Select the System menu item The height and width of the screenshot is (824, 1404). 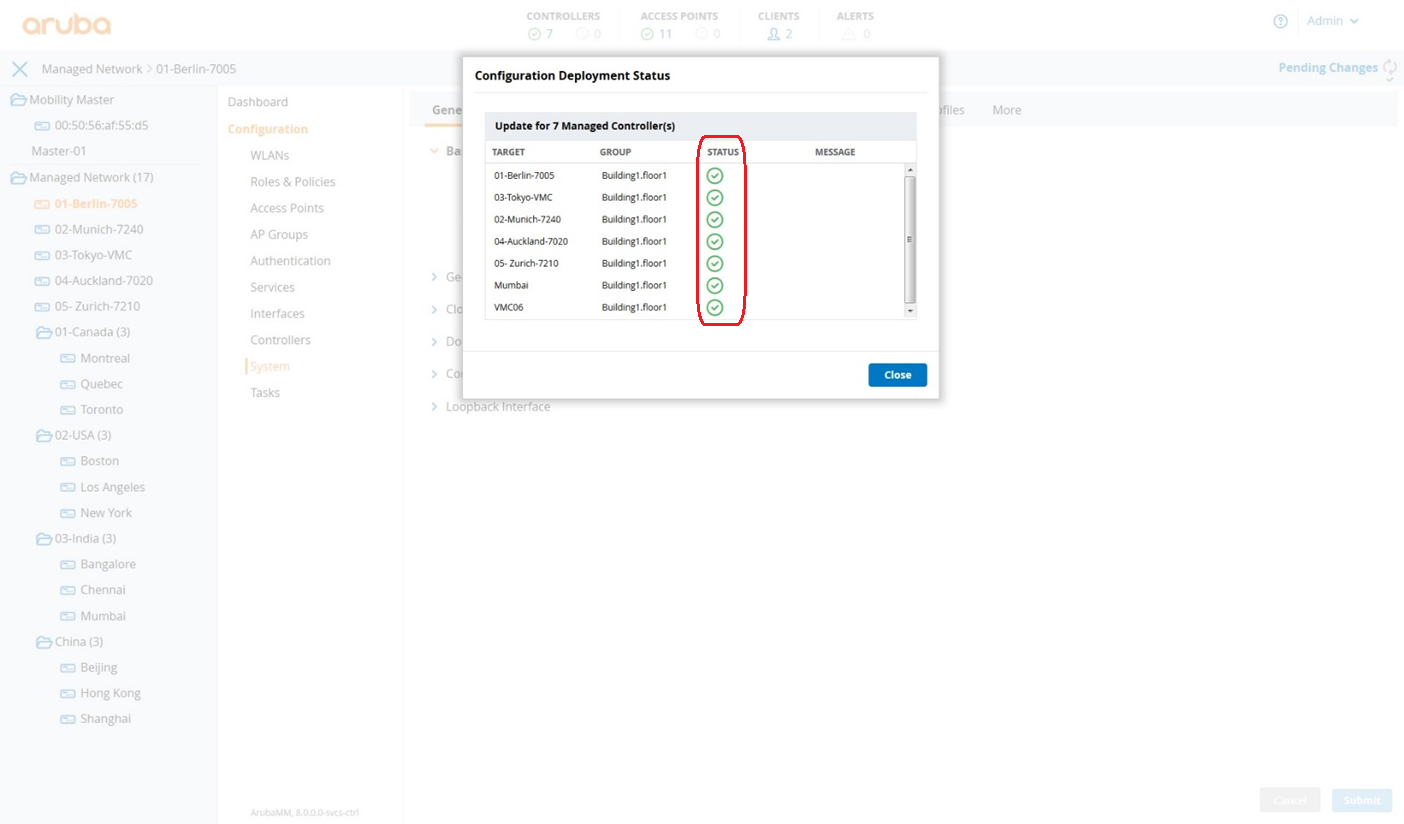click(270, 367)
